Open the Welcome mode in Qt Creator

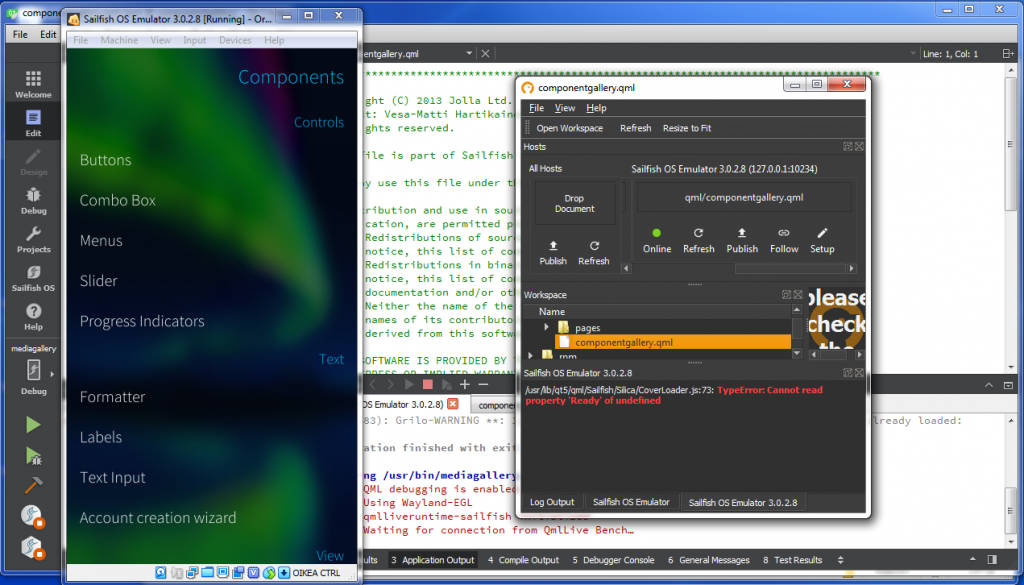coord(33,84)
